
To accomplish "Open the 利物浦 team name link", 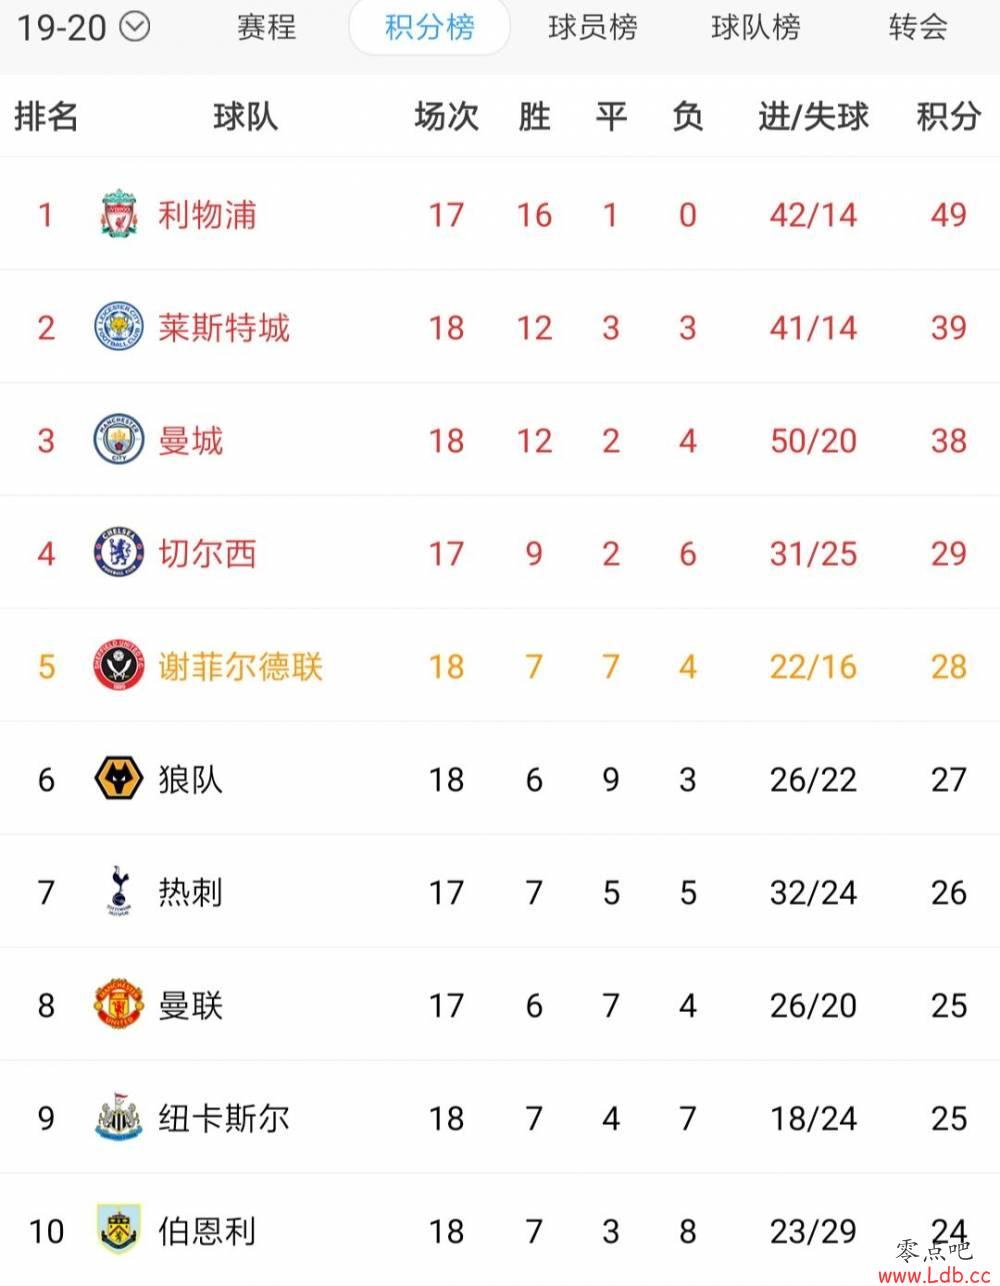I will (207, 214).
